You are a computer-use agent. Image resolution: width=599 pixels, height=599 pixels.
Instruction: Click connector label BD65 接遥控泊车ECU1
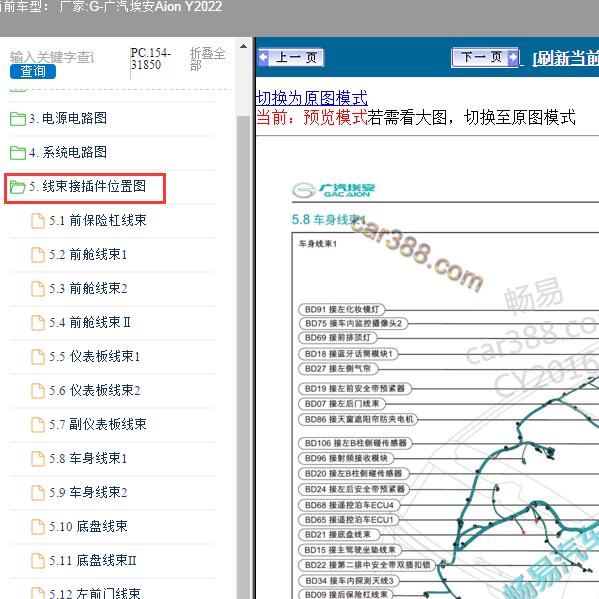point(349,520)
